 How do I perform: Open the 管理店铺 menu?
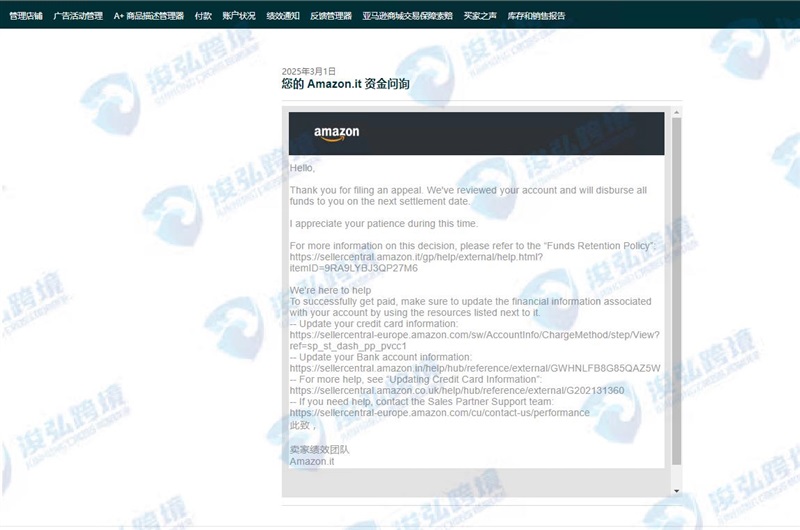[26, 16]
